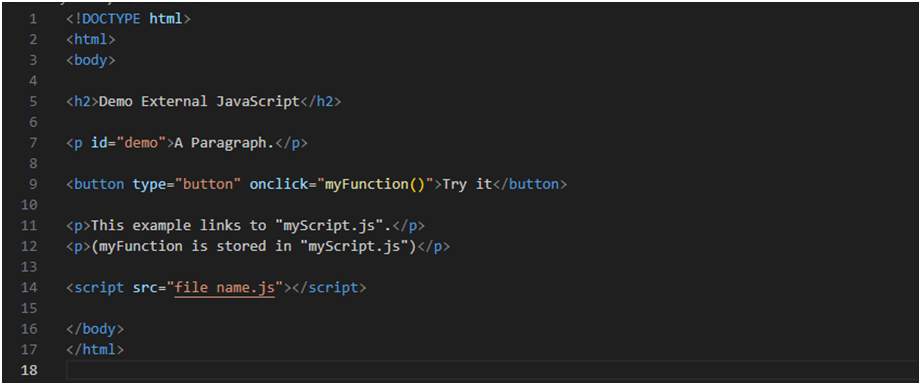Click the closing /html tag on line 17

pyautogui.click(x=95, y=349)
